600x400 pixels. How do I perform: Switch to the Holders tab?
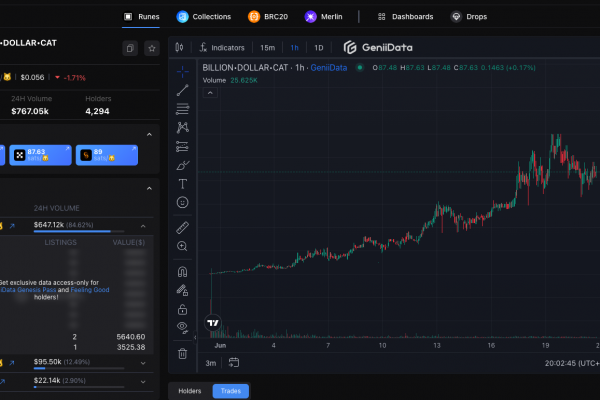click(x=190, y=391)
